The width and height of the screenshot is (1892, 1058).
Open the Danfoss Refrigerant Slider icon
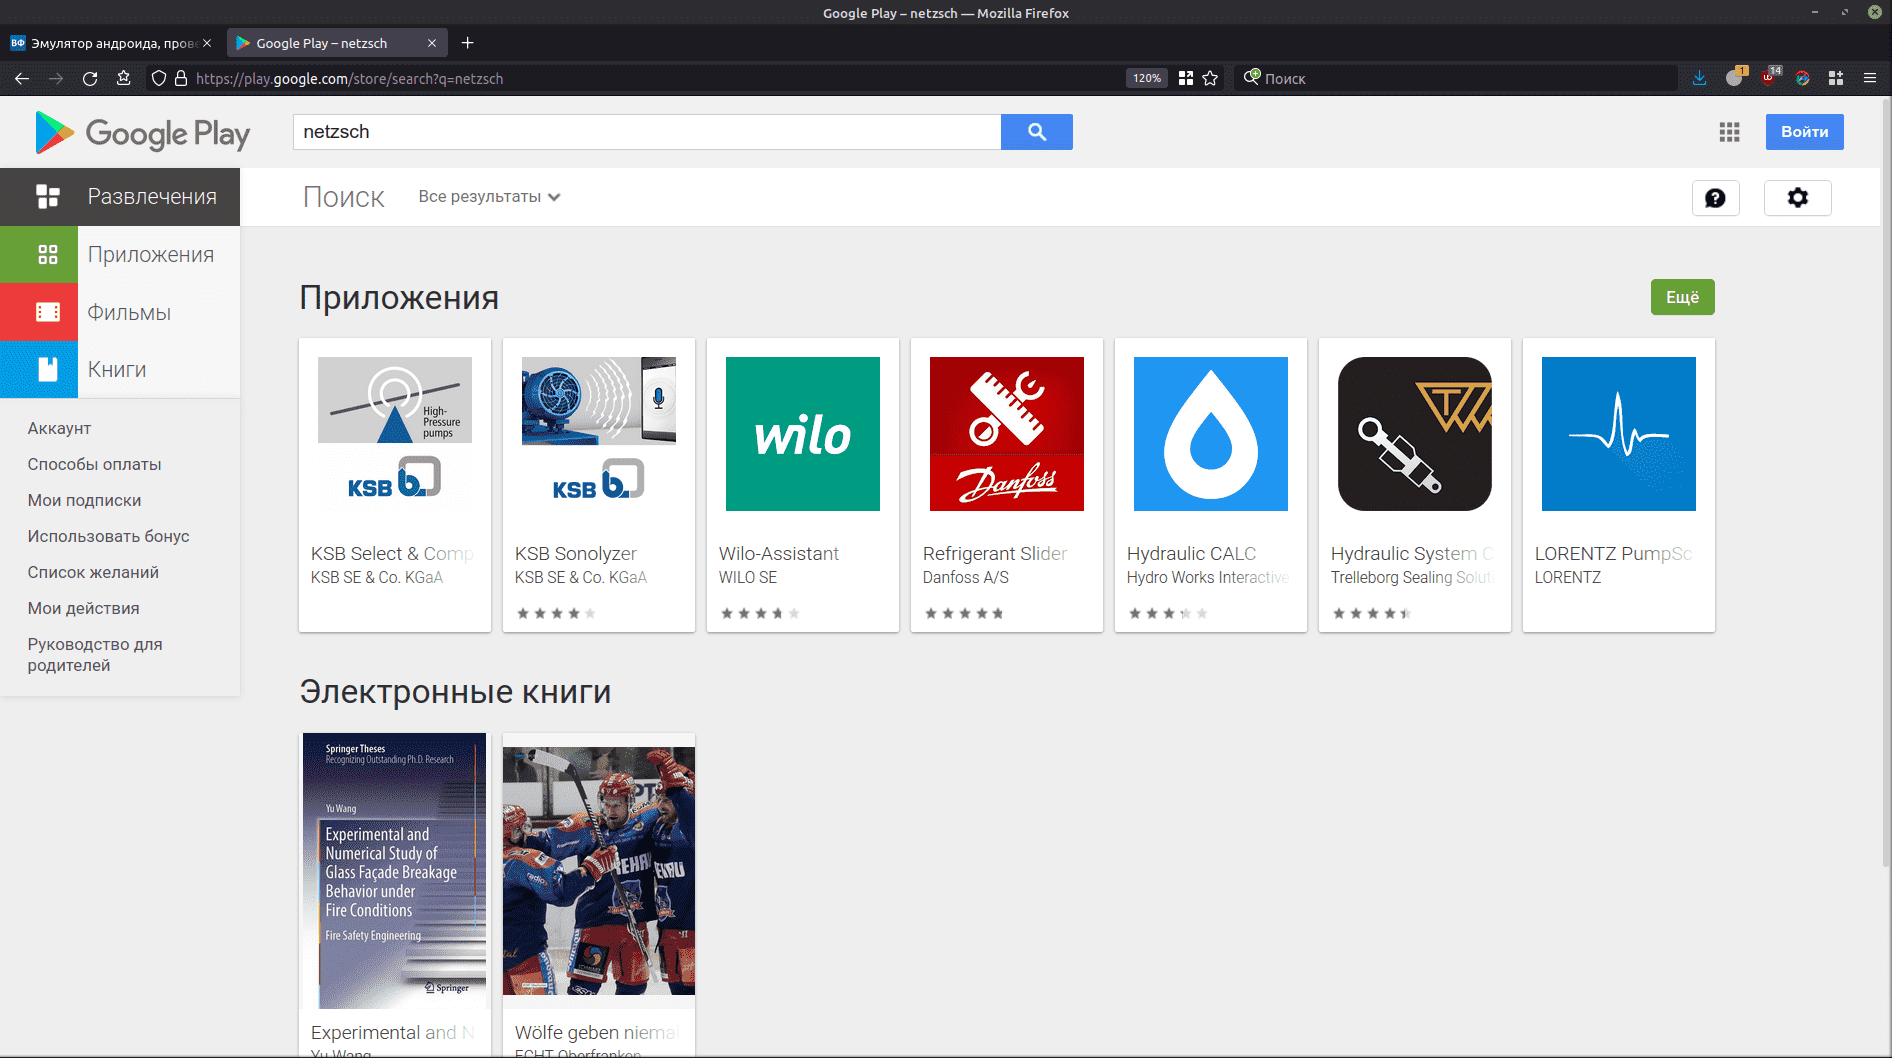tap(1007, 434)
